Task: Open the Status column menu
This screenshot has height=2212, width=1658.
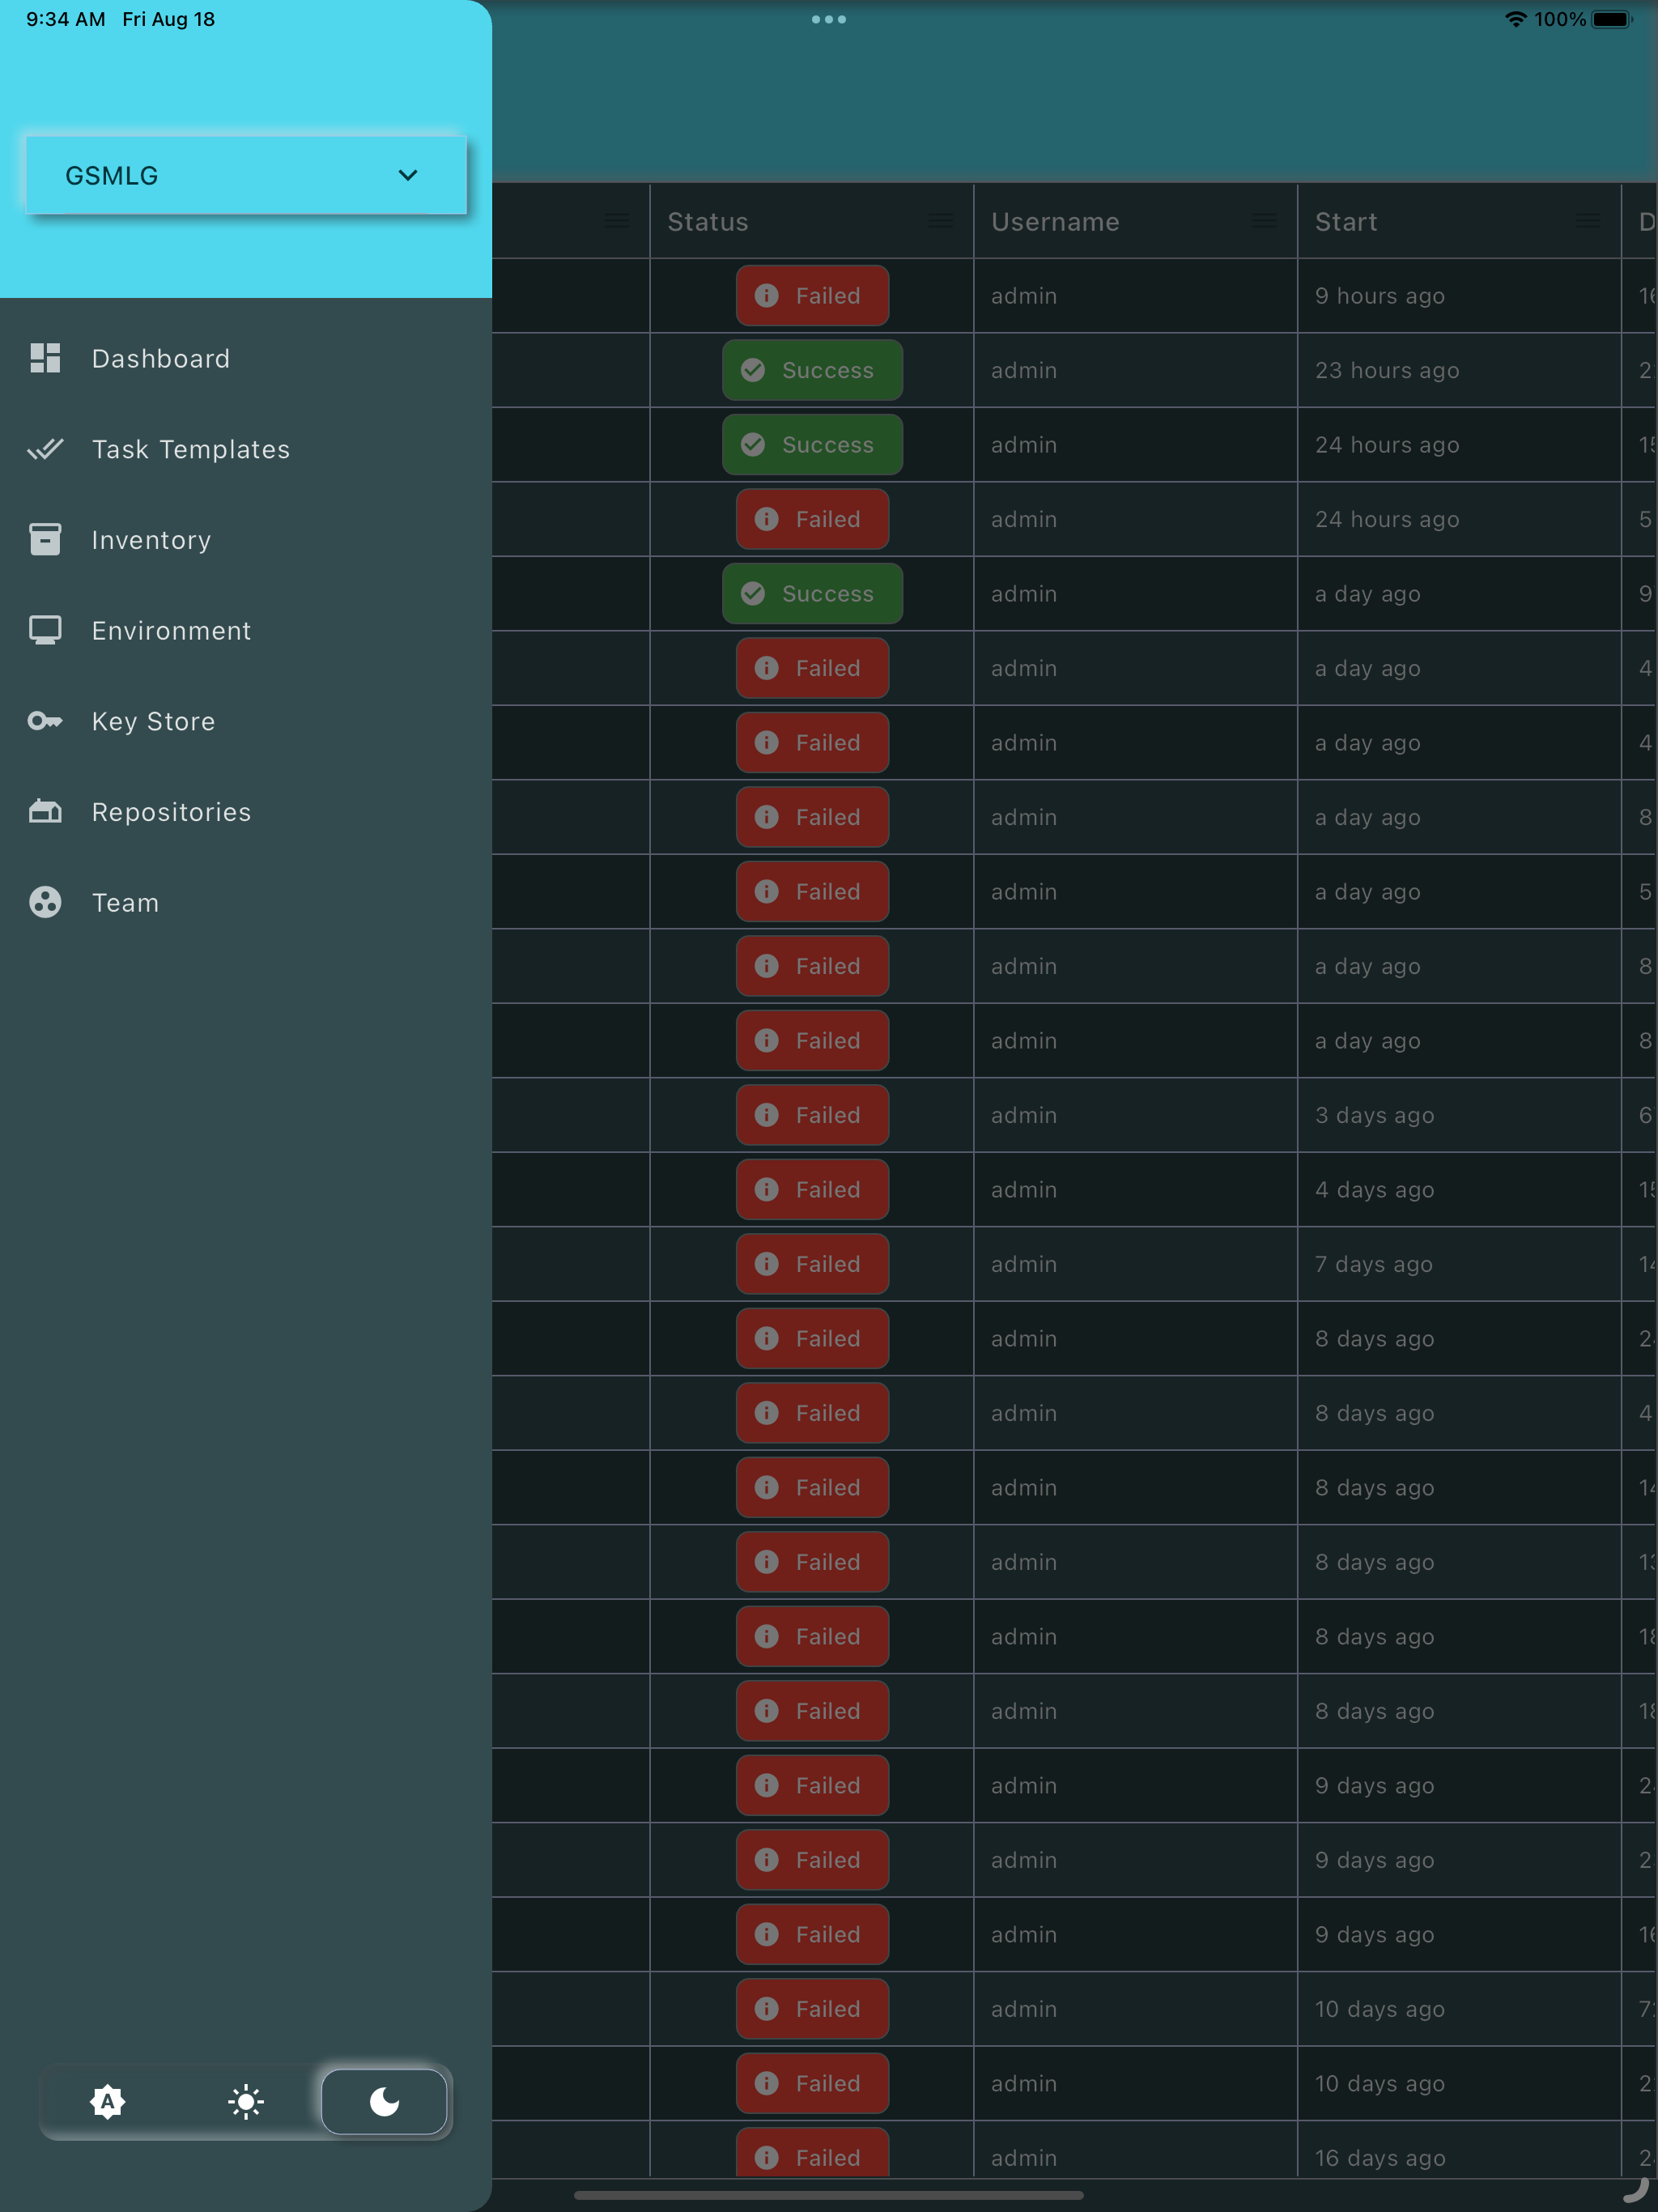Action: click(940, 221)
